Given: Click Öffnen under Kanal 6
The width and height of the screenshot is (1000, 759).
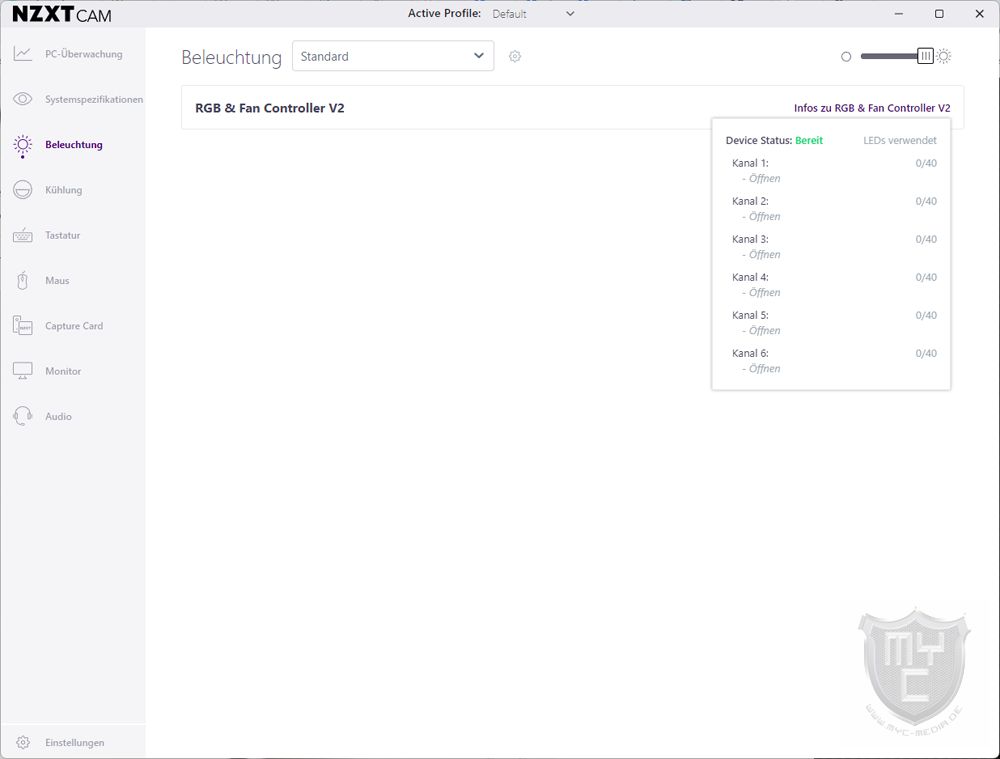Looking at the screenshot, I should point(764,369).
